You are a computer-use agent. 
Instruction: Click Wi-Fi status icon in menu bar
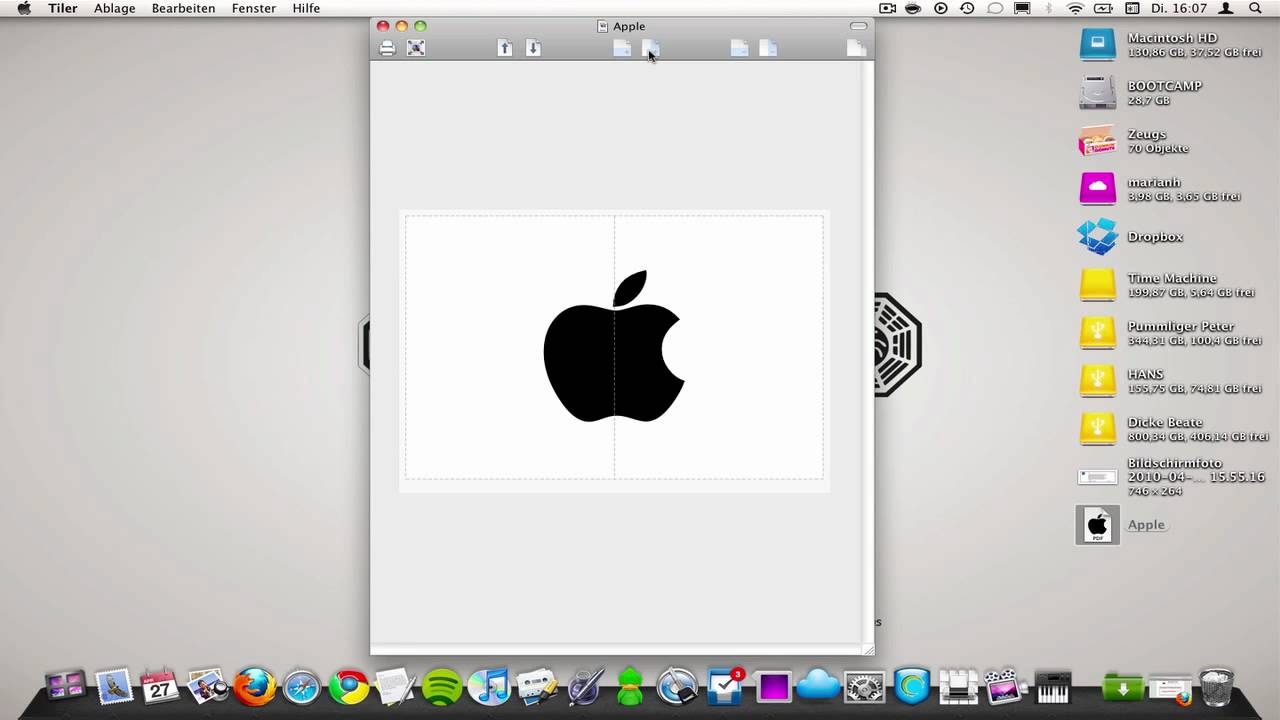point(1075,8)
